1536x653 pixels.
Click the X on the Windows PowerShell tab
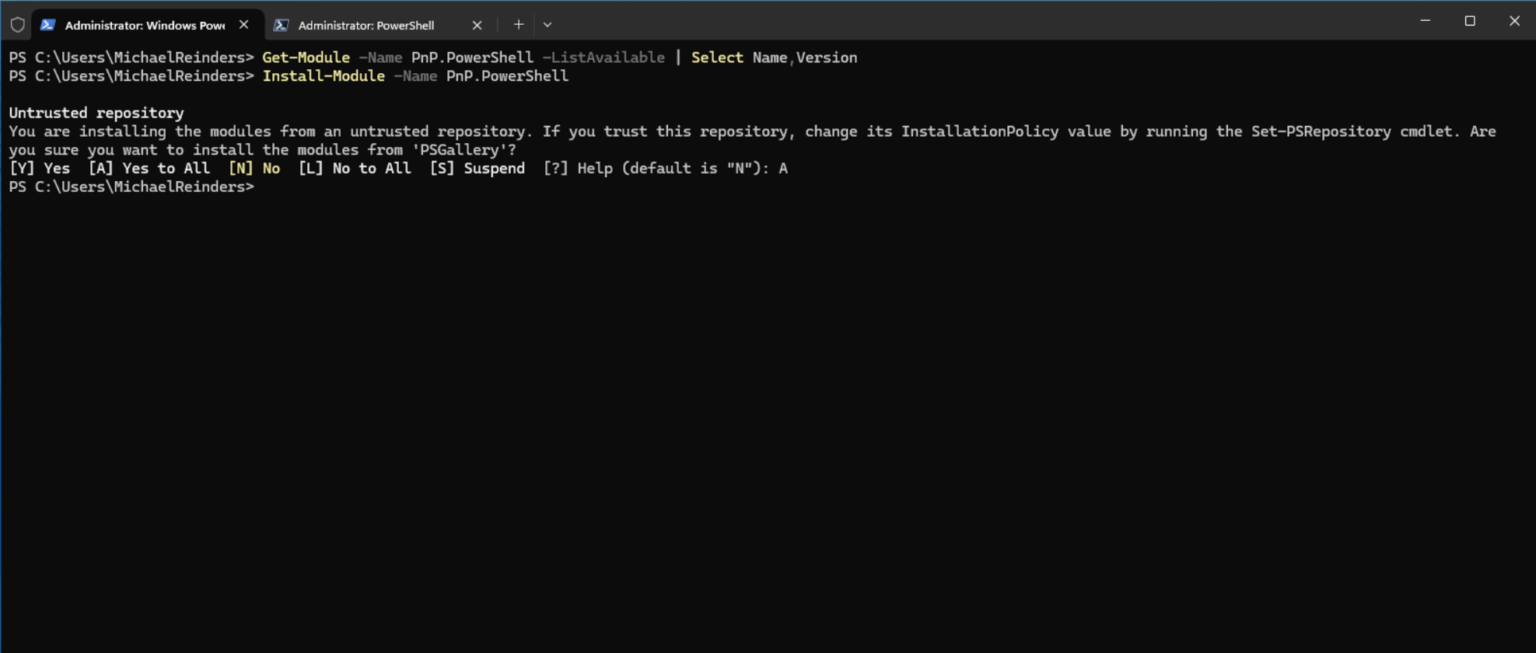click(x=243, y=24)
